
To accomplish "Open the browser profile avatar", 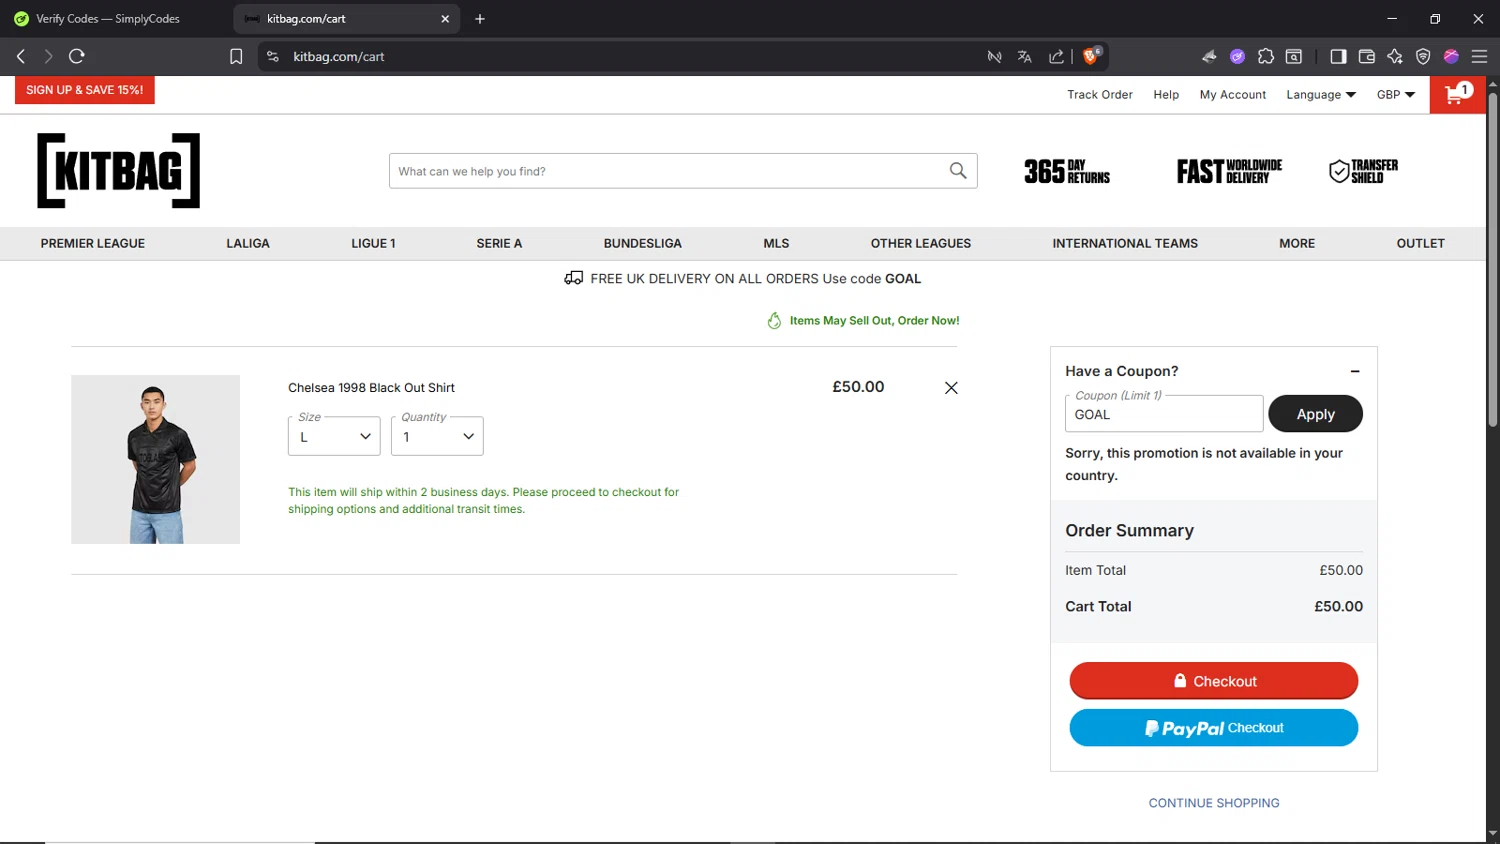I will (x=1451, y=57).
